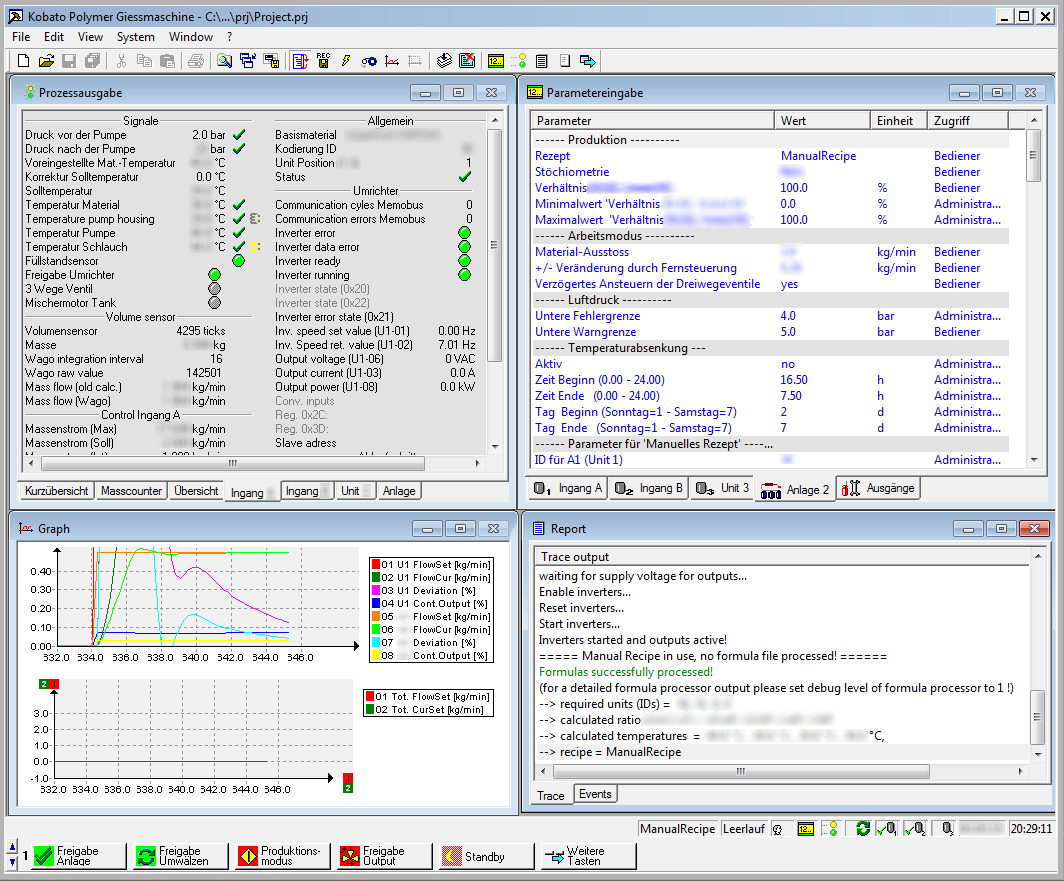Screen dimensions: 1064x881
Task: Click the lightning bolt toolbar icon
Action: pos(346,61)
